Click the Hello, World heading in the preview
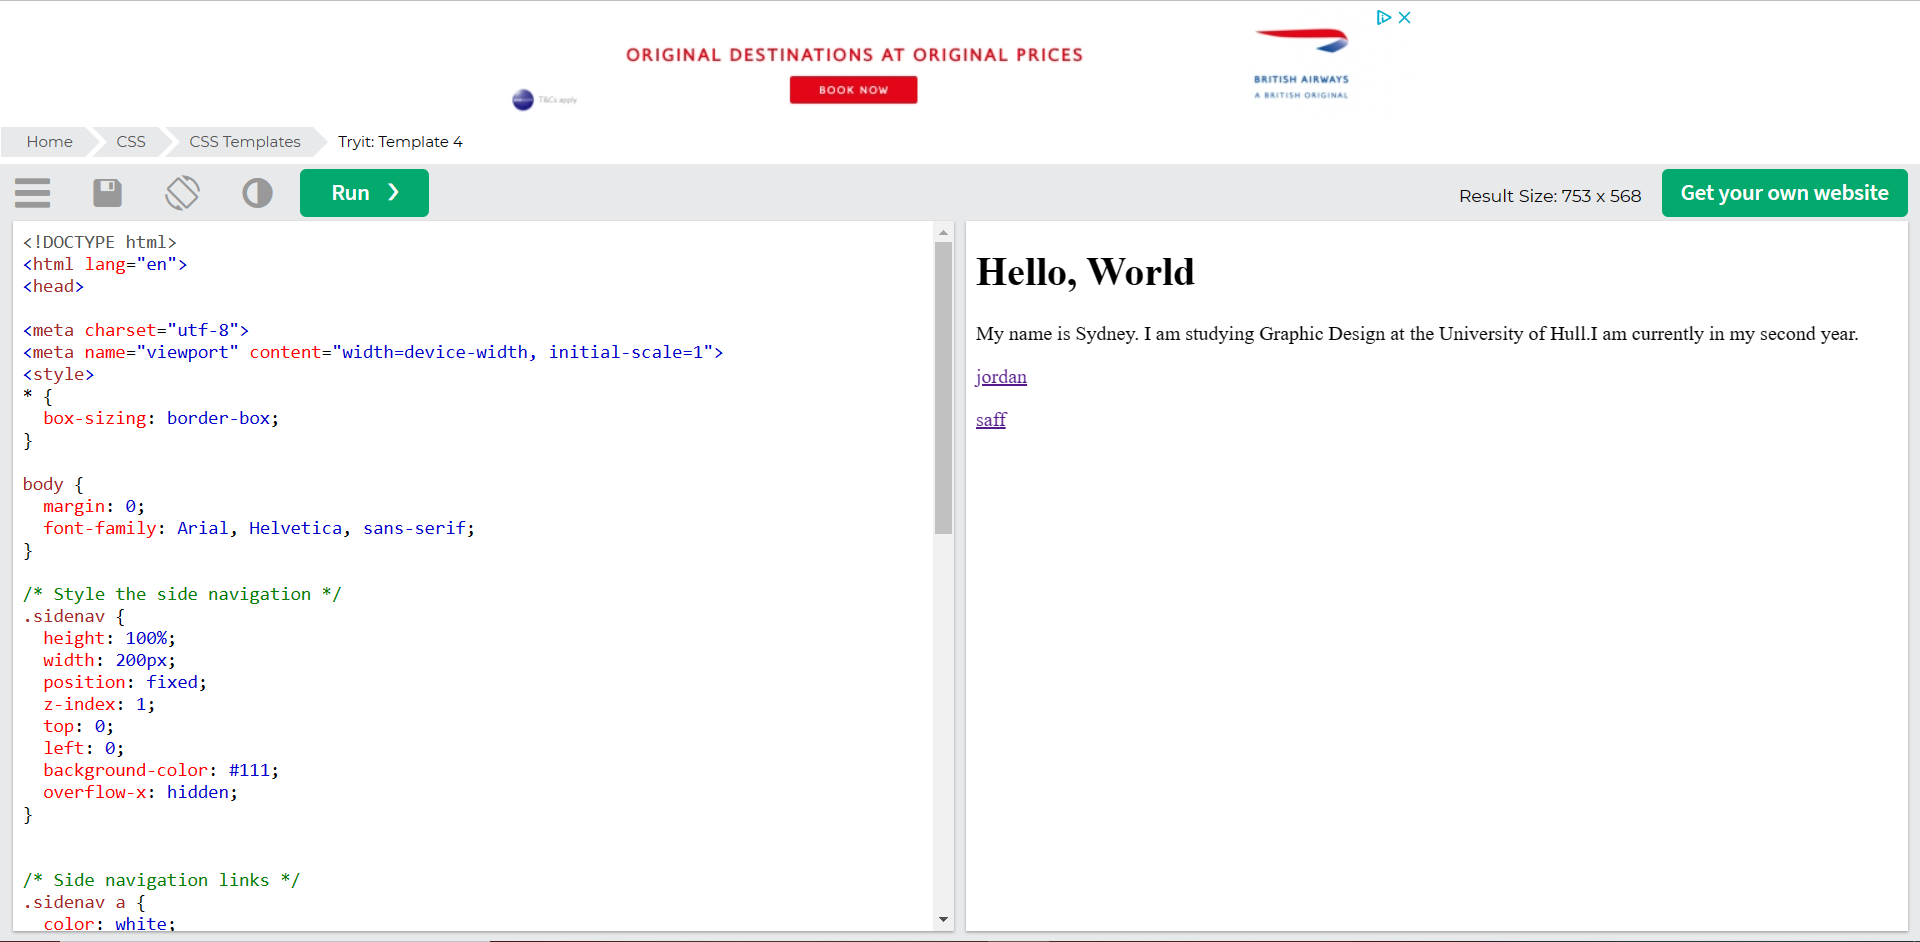The width and height of the screenshot is (1920, 942). [1085, 272]
